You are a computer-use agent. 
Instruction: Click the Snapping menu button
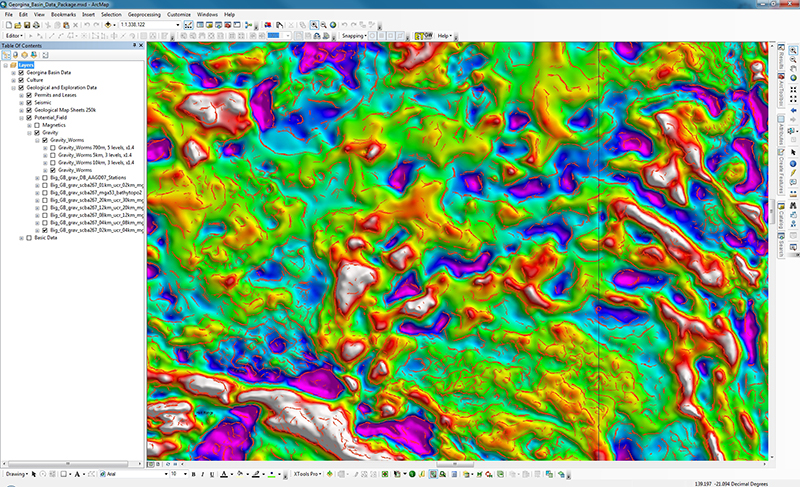(353, 35)
